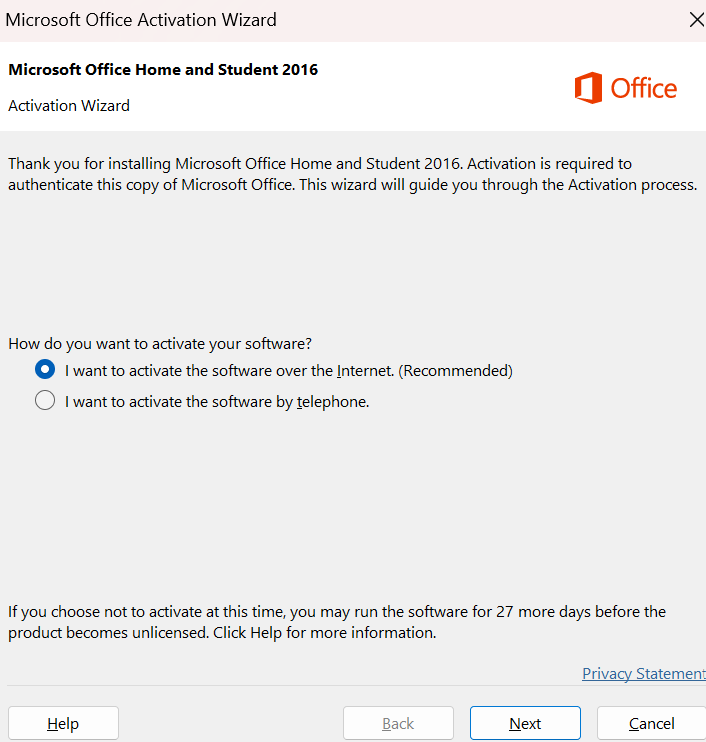Click the "How do you want to activate" question
706x742 pixels.
click(160, 344)
